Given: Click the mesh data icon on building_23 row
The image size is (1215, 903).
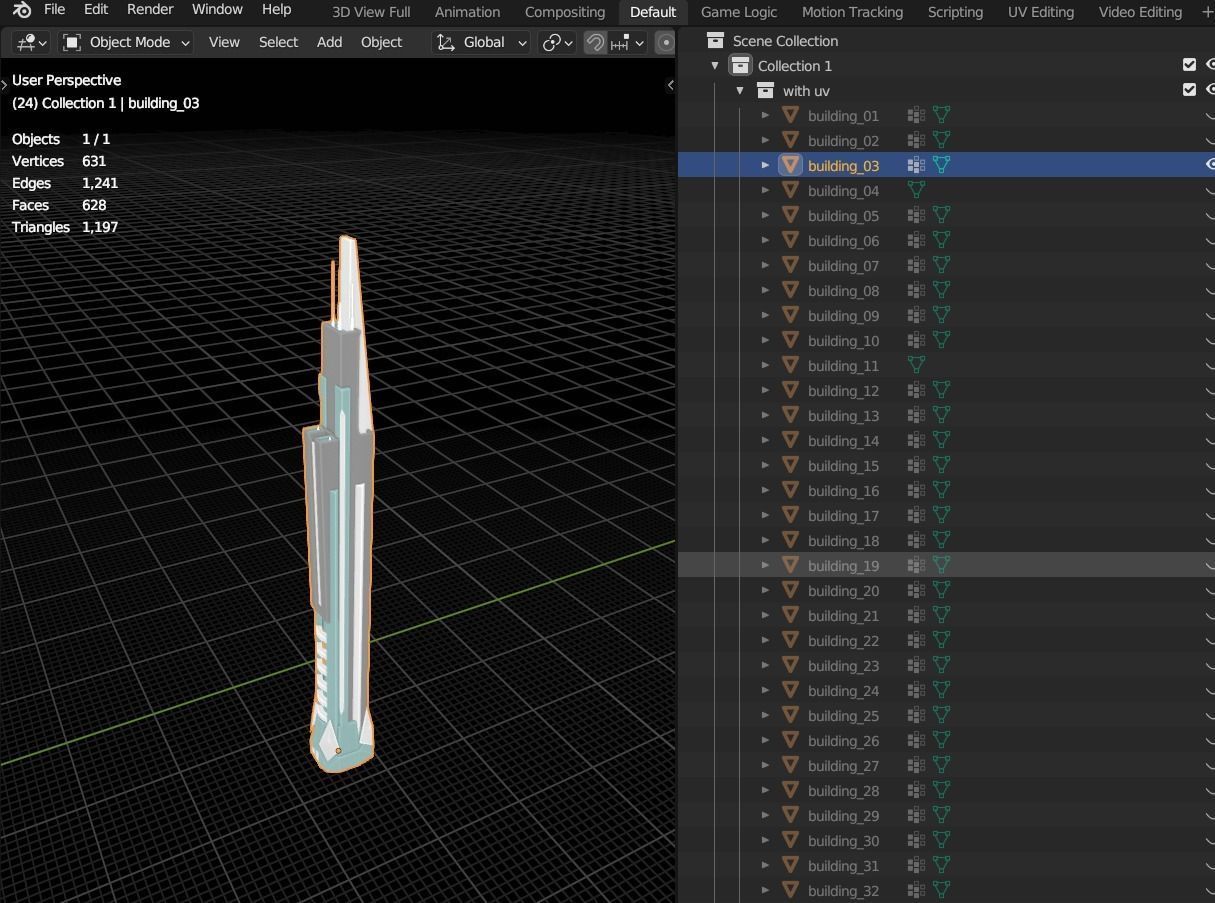Looking at the screenshot, I should point(941,665).
